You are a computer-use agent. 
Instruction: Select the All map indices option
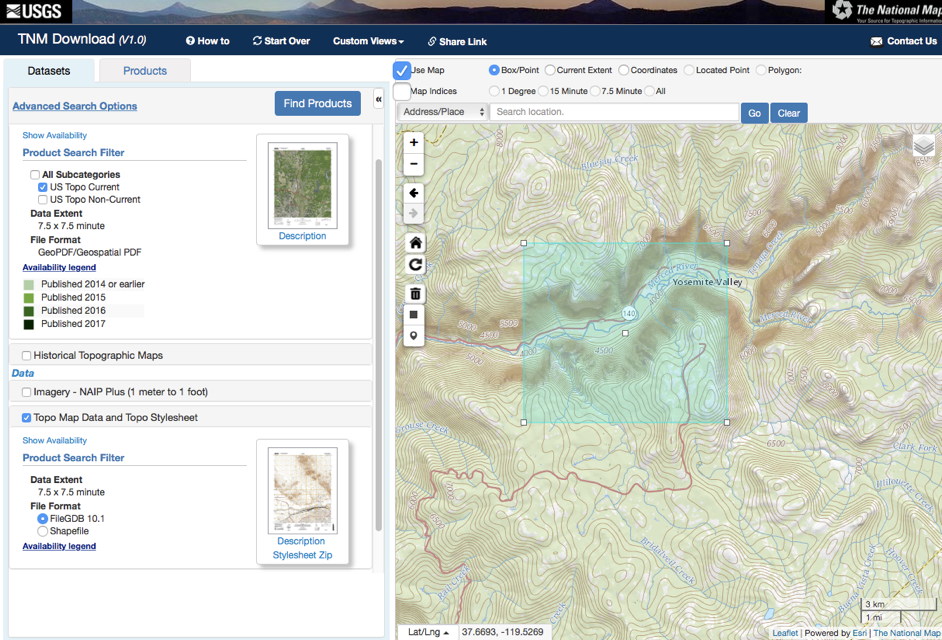coord(649,91)
